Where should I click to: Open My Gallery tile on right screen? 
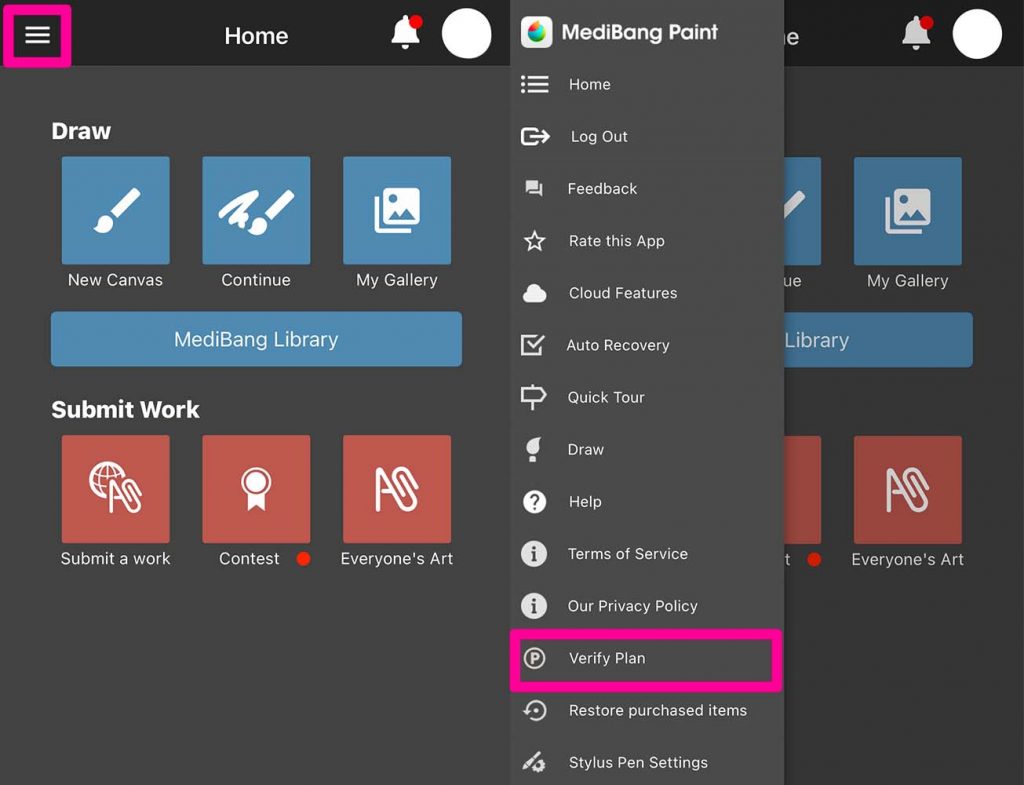coord(908,211)
